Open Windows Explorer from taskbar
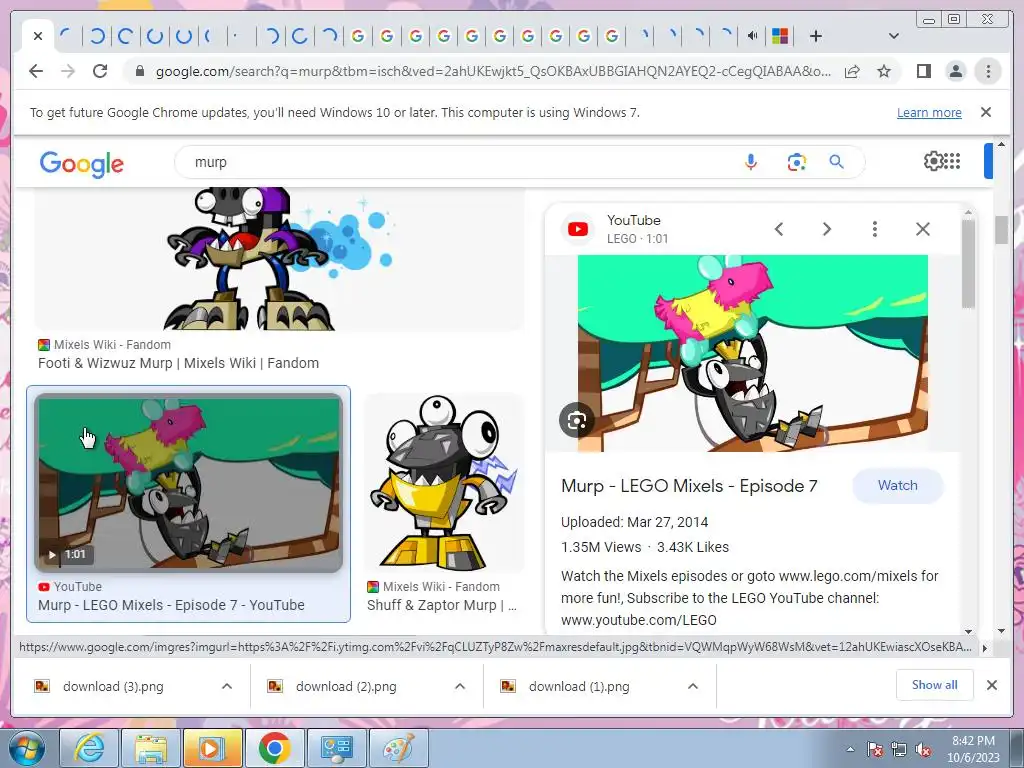This screenshot has width=1024, height=768. (150, 748)
